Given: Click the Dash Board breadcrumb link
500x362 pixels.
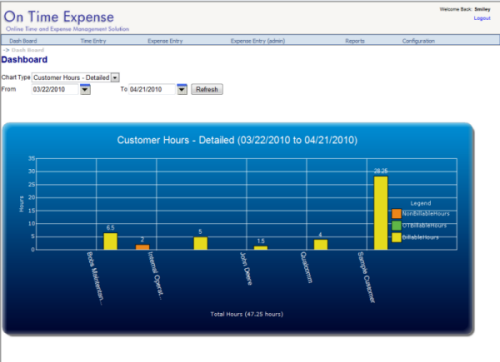Looking at the screenshot, I should pos(28,50).
